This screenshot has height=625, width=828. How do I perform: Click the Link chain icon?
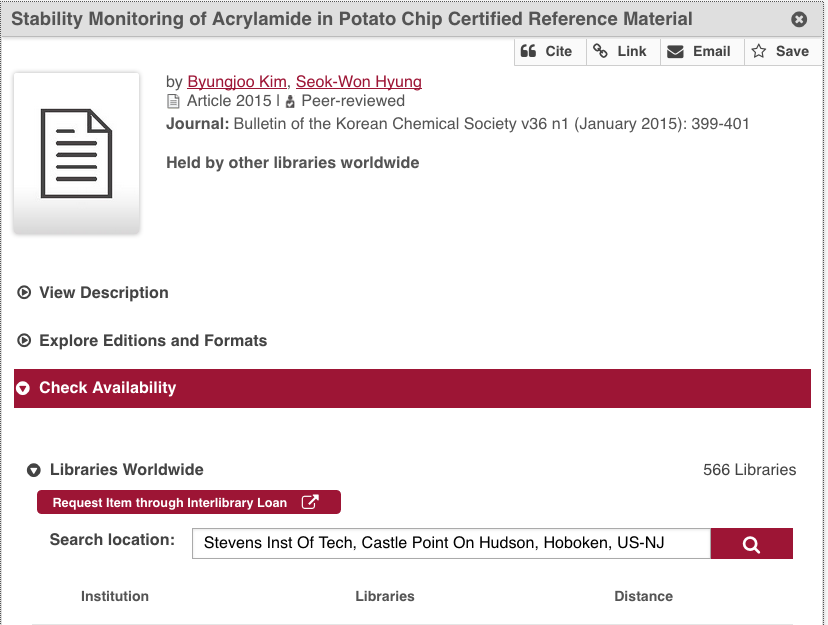[600, 51]
